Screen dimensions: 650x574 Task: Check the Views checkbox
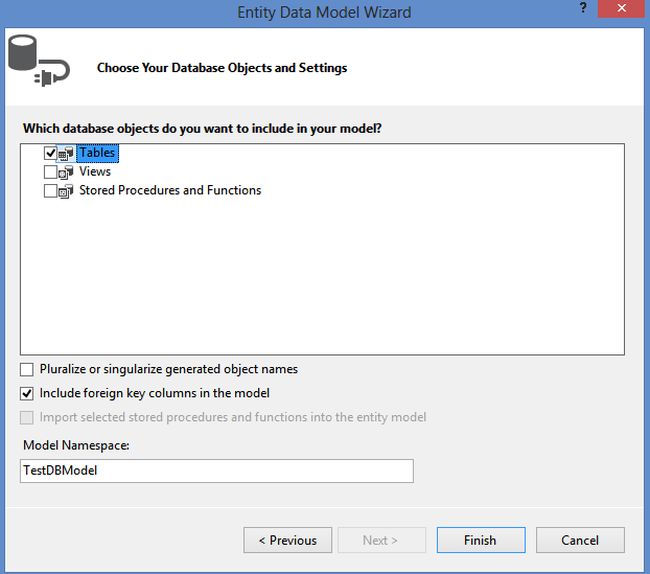tap(50, 172)
